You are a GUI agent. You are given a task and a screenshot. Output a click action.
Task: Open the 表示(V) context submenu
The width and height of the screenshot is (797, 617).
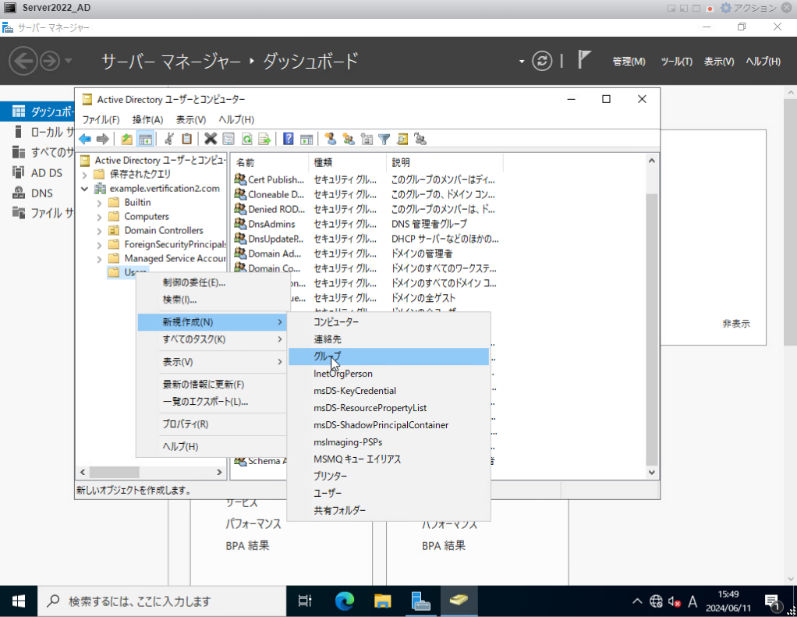[x=212, y=362]
